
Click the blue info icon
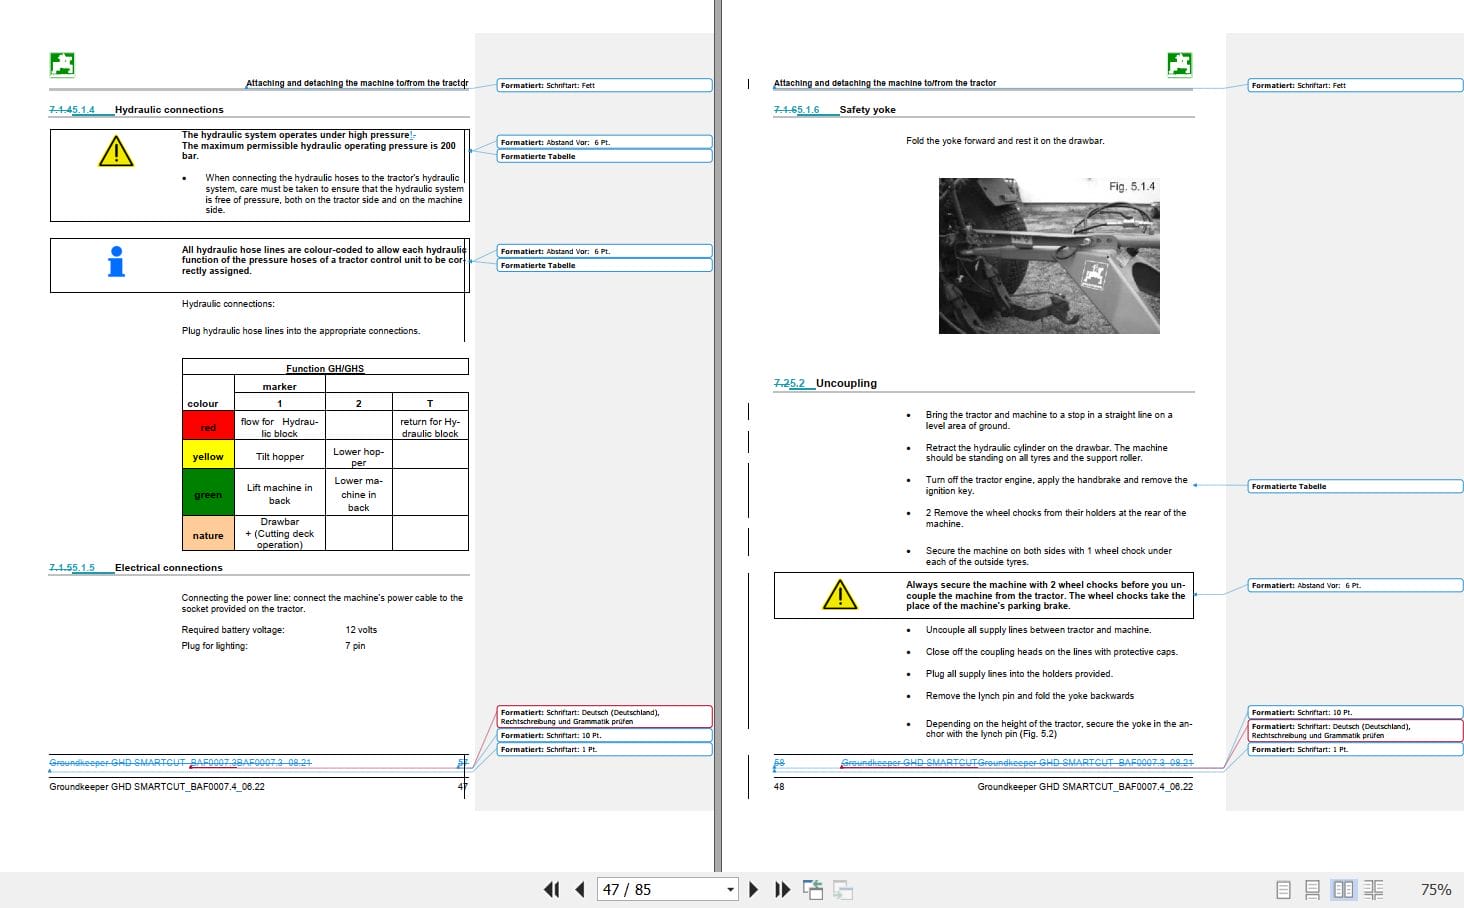click(117, 261)
